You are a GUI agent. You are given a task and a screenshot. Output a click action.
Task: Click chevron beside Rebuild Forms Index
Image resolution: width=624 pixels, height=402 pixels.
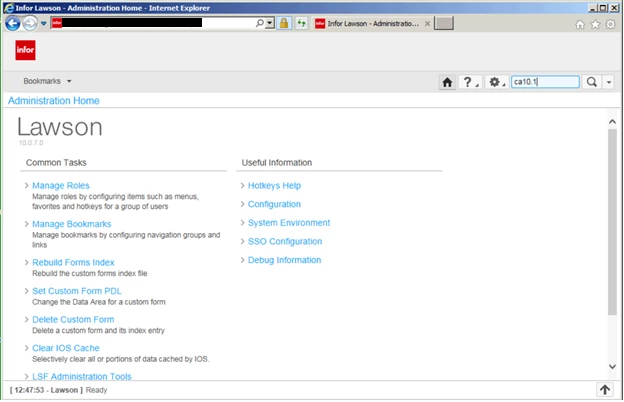[26, 263]
